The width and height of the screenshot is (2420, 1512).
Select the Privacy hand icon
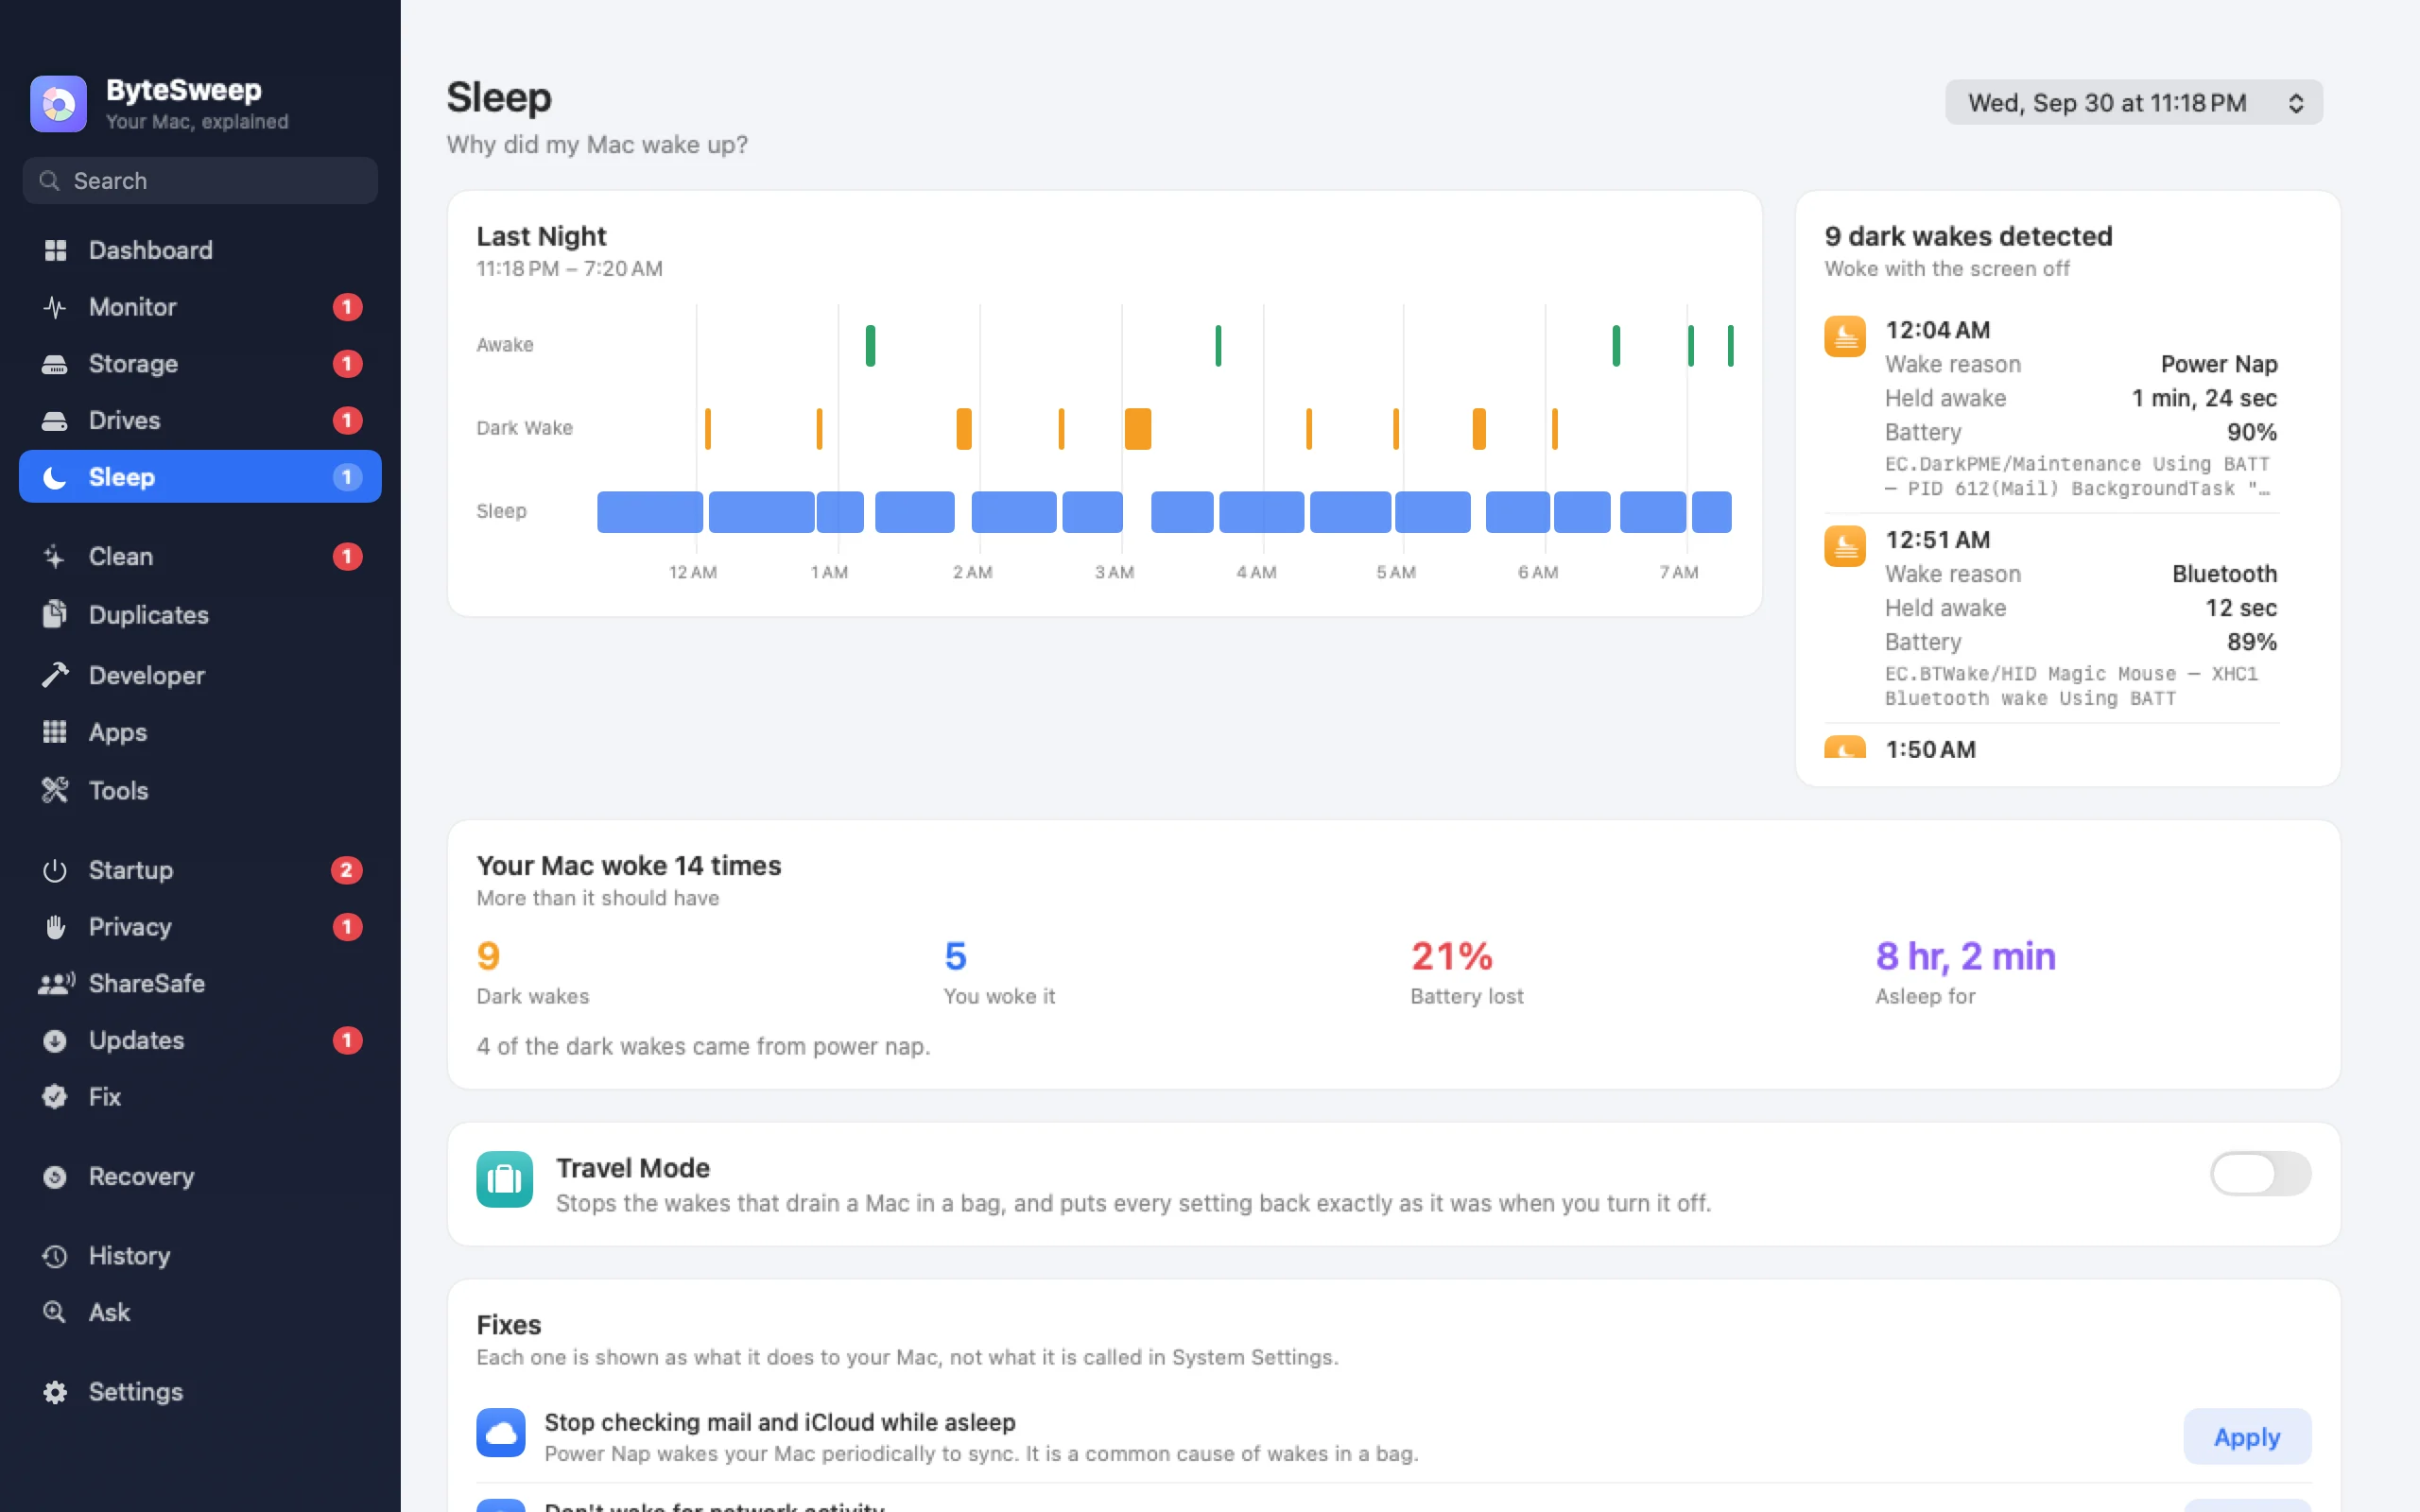55,927
